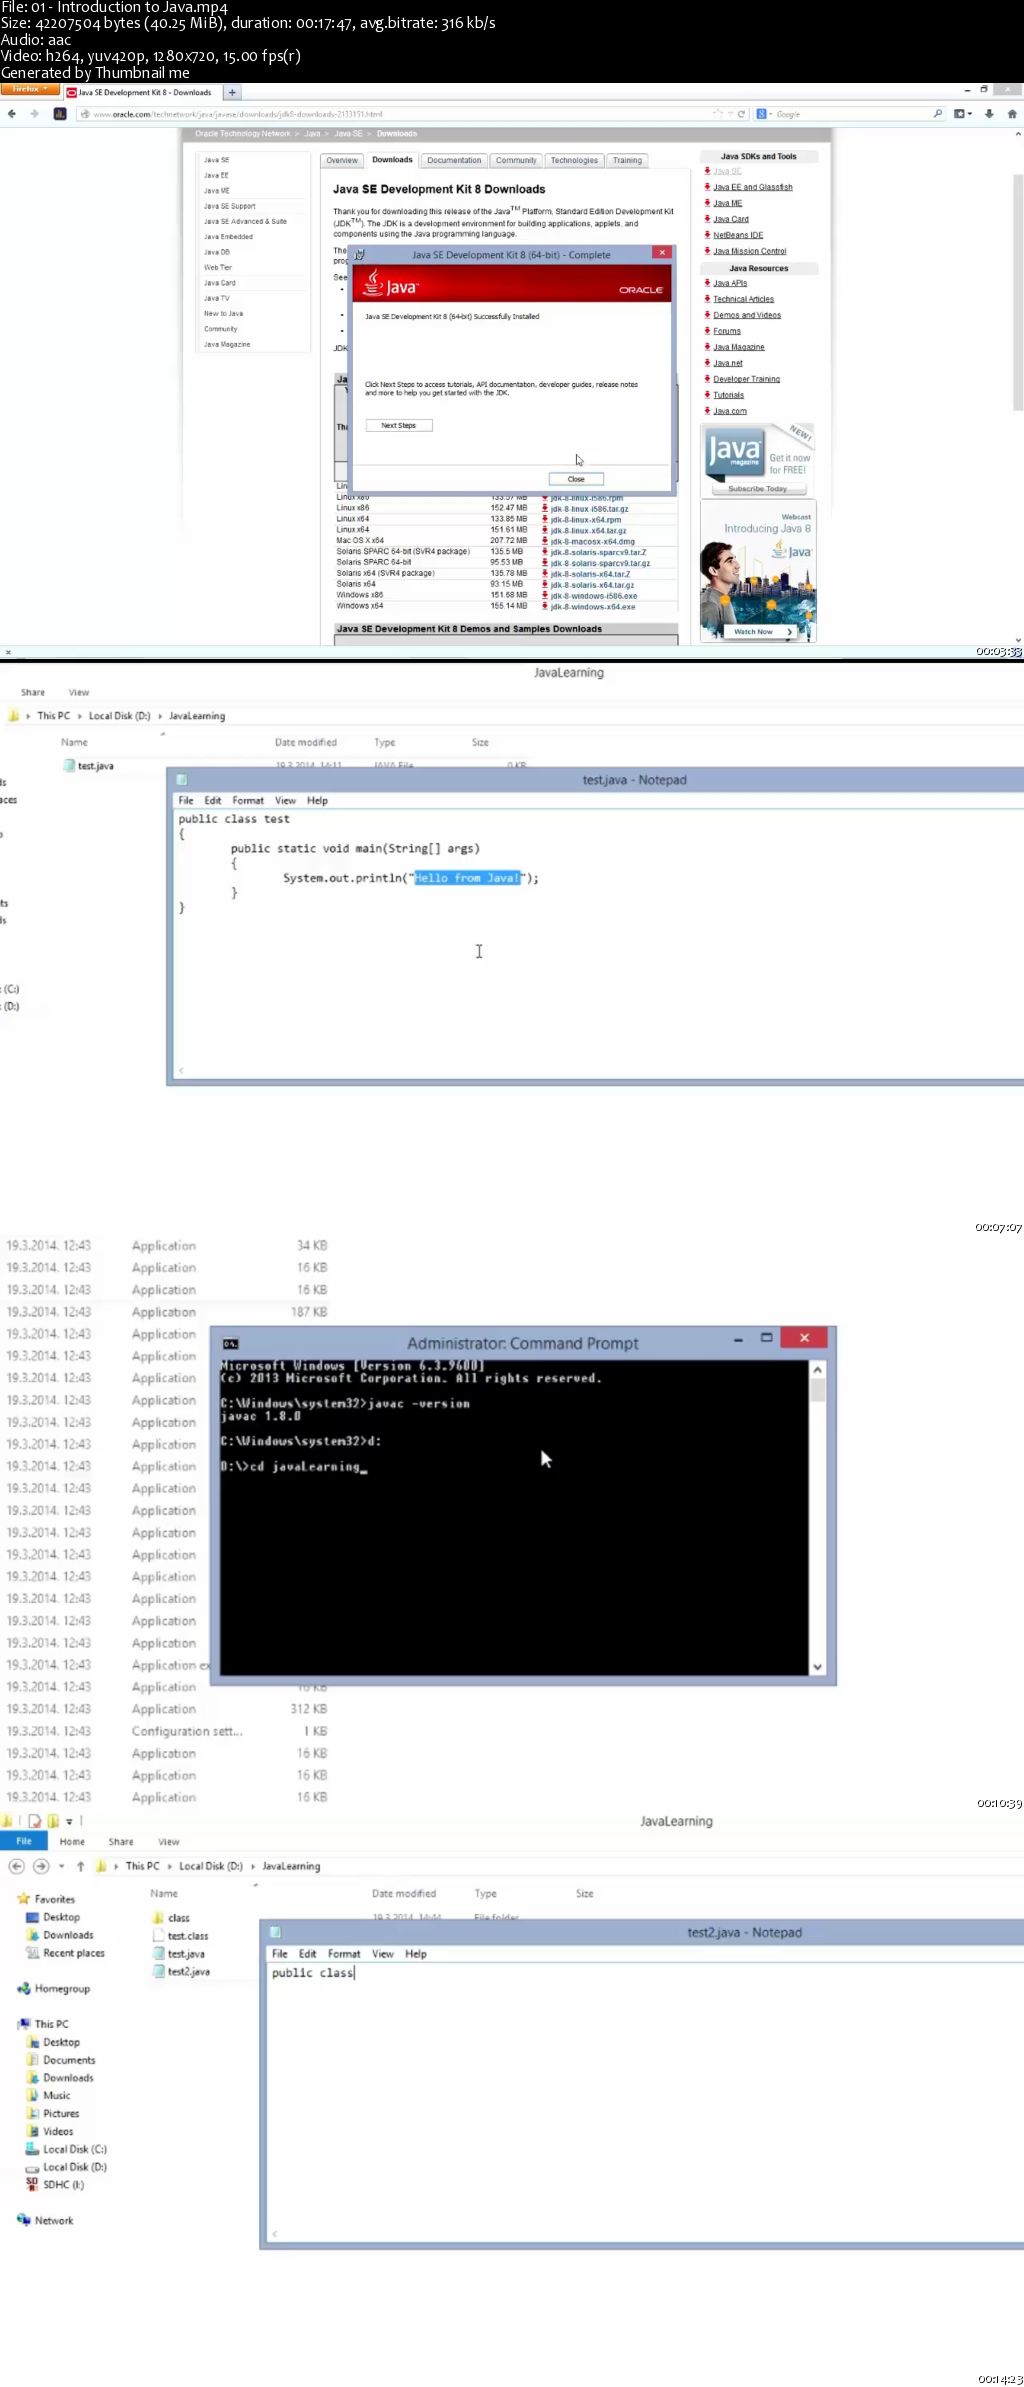
Task: Maximize the Administrator Command Prompt window
Action: point(767,1338)
